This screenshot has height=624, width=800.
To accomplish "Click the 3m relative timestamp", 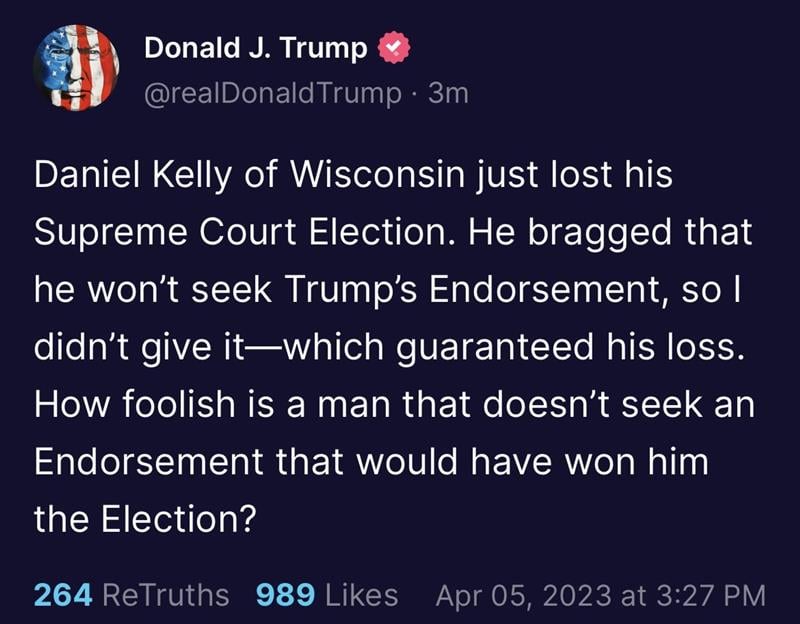I will tap(448, 94).
